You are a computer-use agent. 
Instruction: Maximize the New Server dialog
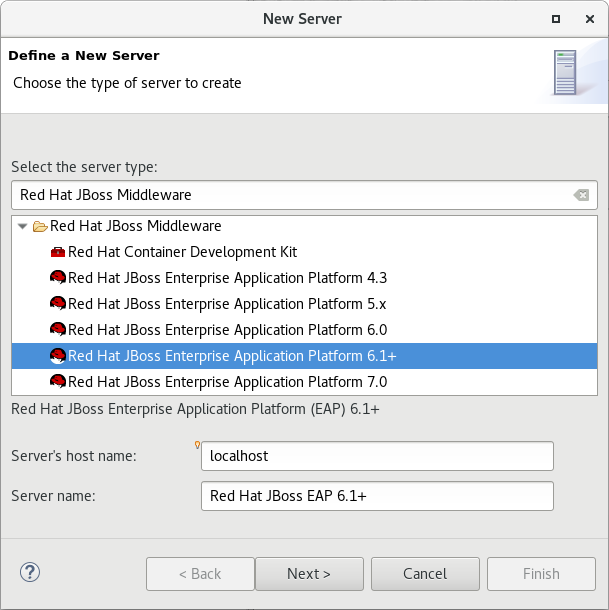click(556, 19)
